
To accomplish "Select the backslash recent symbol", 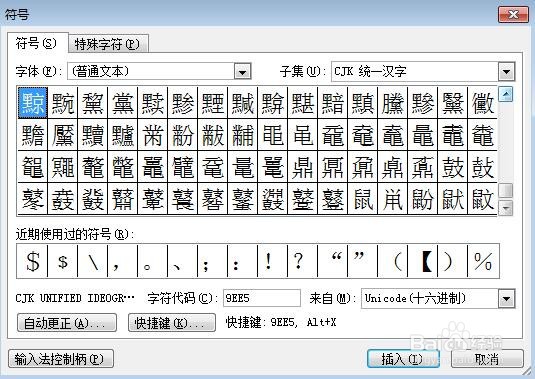I will [x=93, y=261].
